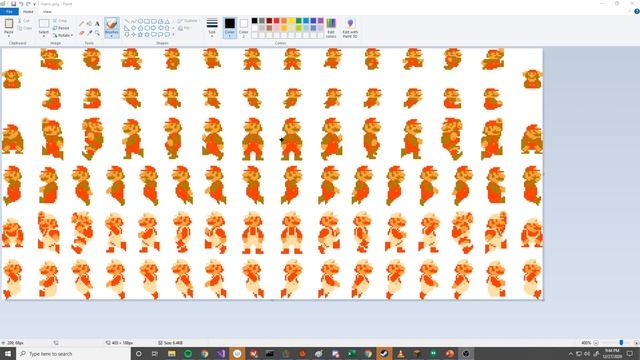The height and width of the screenshot is (360, 640).
Task: Open the shape Outline dropdown
Action: (x=188, y=21)
